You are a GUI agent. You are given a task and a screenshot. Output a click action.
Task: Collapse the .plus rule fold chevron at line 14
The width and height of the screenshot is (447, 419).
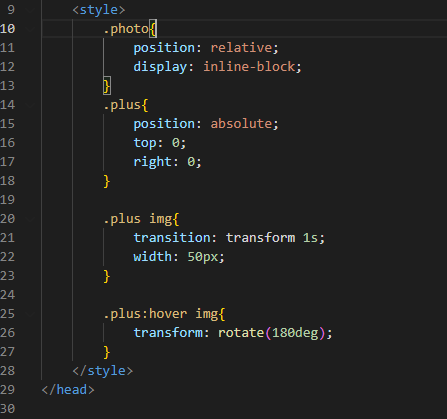tap(30, 105)
